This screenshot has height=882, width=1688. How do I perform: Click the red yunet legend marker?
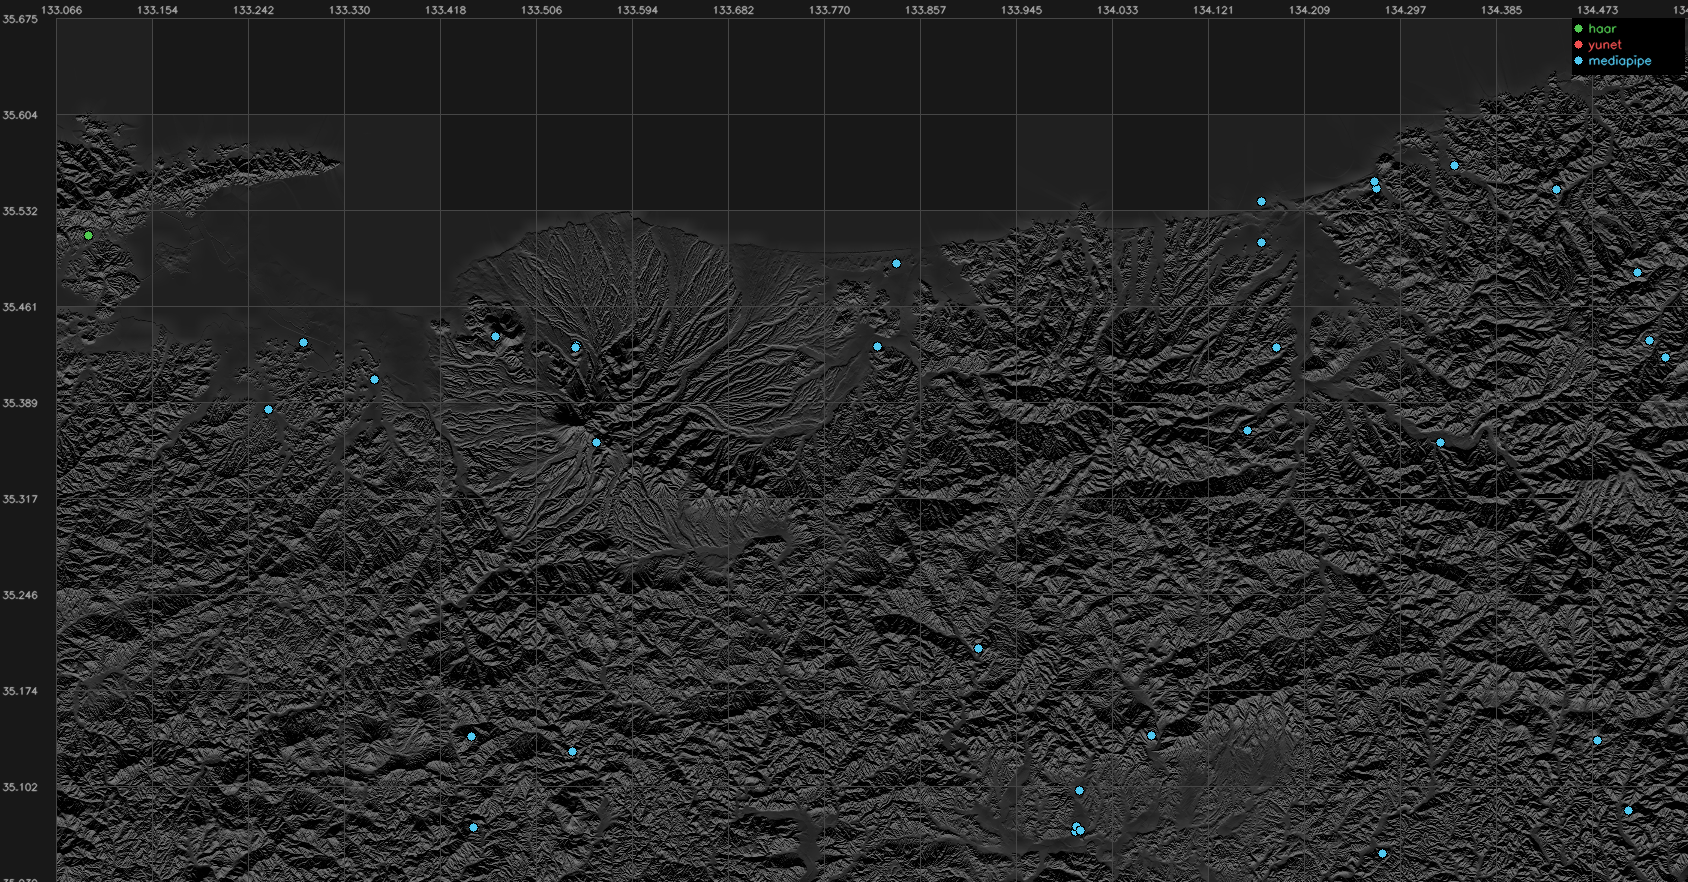tap(1579, 45)
